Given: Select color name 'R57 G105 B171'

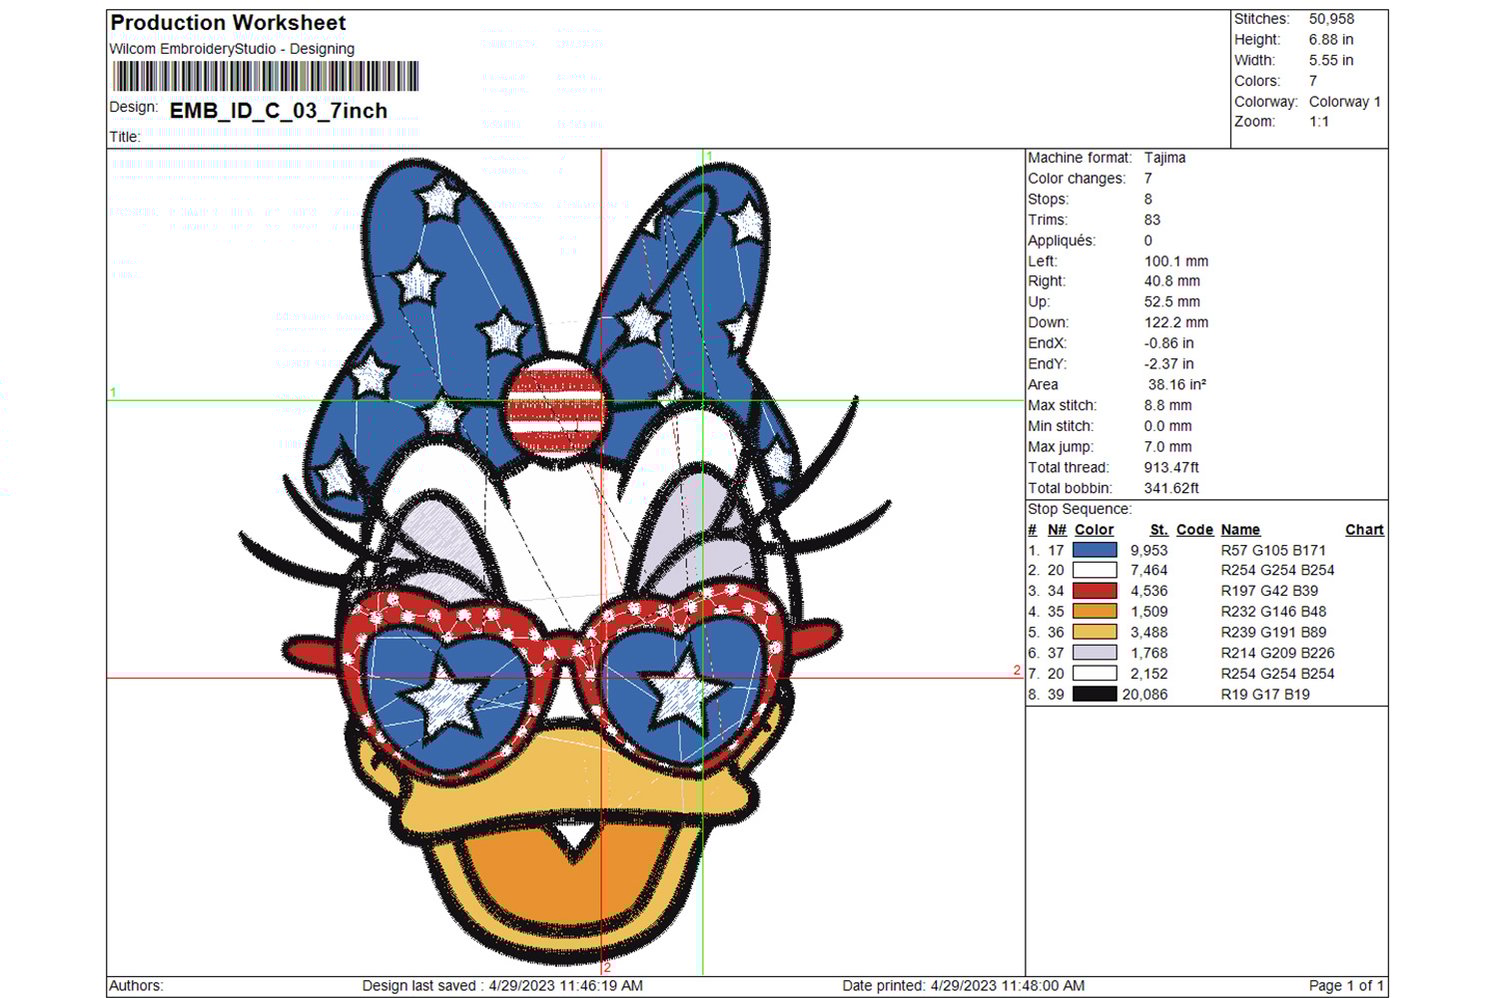Looking at the screenshot, I should tap(1273, 550).
